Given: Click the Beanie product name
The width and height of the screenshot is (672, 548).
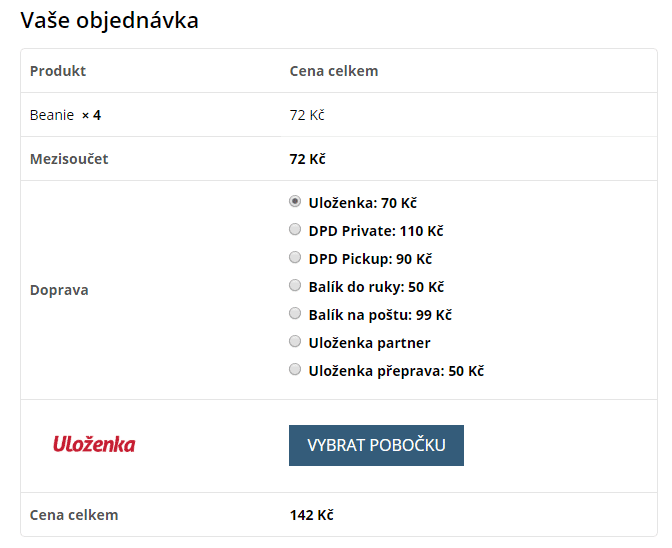Looking at the screenshot, I should [x=52, y=115].
